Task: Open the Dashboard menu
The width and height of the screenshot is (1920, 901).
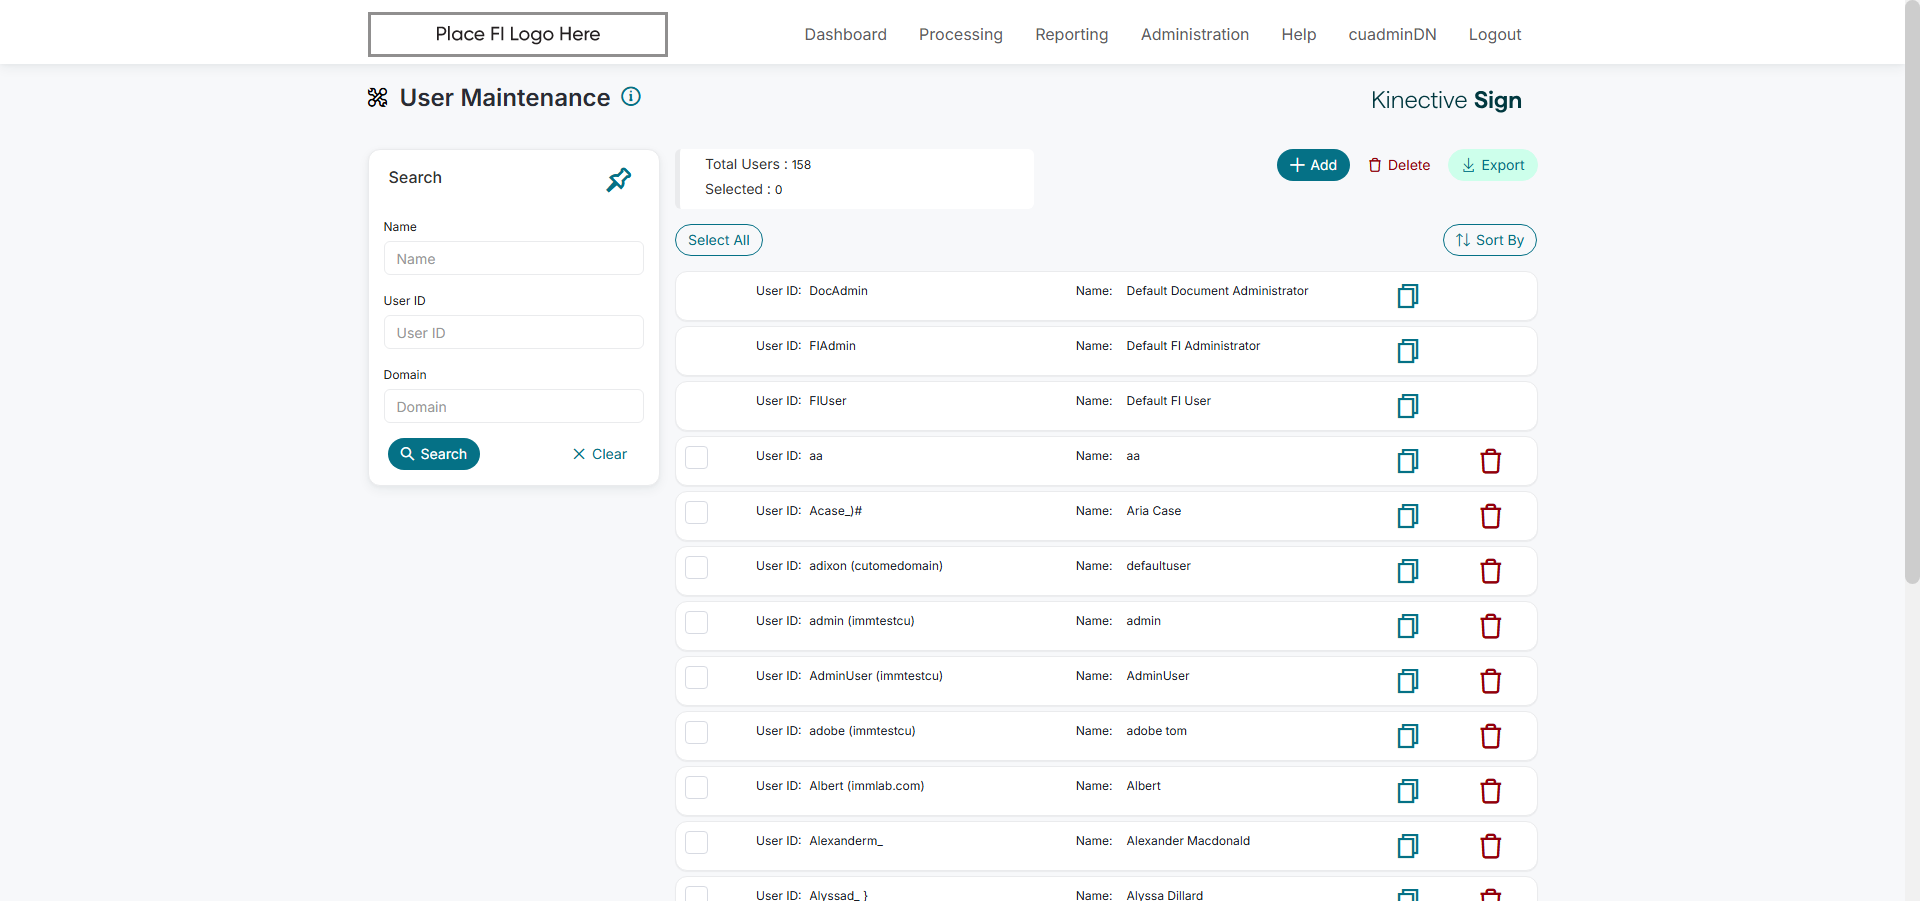Action: (845, 34)
